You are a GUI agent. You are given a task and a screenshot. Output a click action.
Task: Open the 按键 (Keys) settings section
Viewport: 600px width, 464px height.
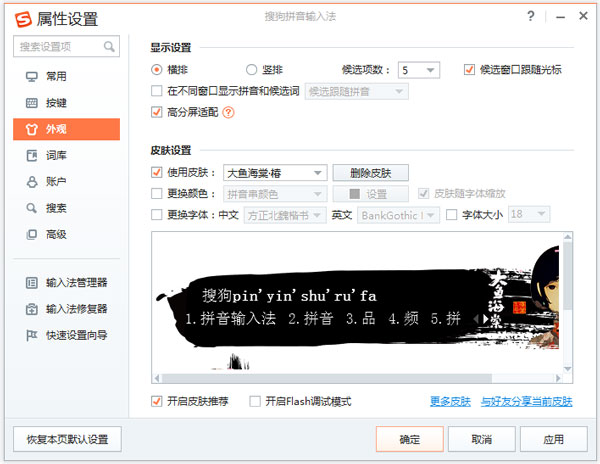pos(56,102)
